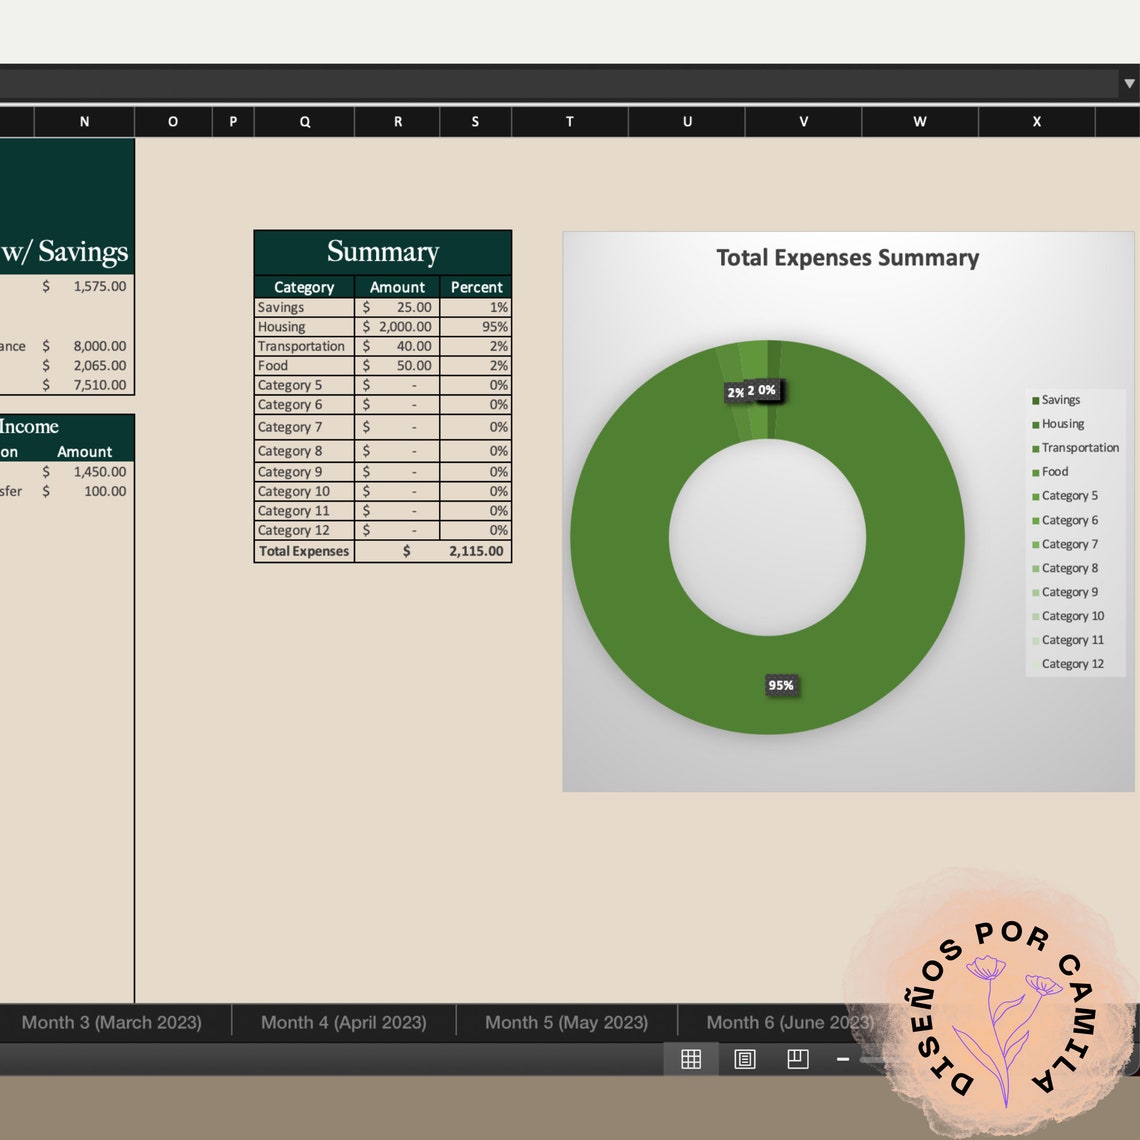This screenshot has height=1140, width=1140.
Task: Open the Month 6 (June 2023) tab
Action: point(789,1022)
